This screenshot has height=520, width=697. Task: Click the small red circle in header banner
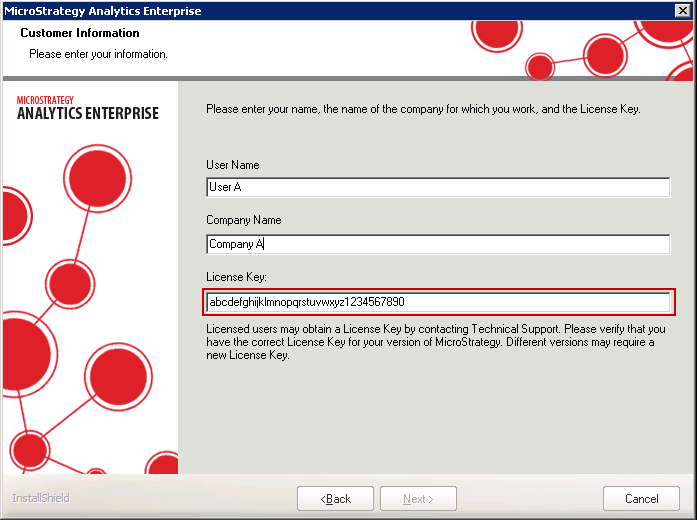tap(540, 67)
